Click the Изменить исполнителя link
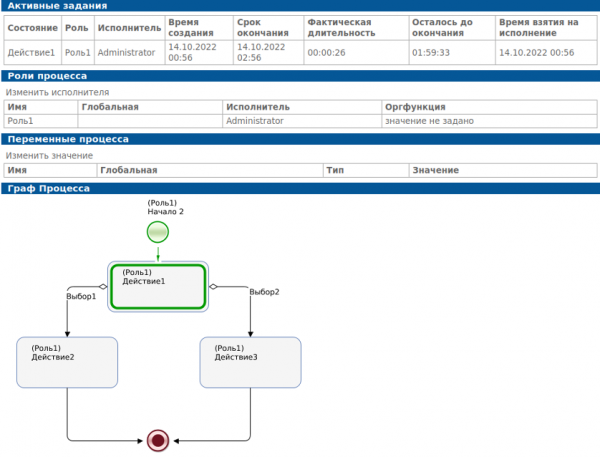Viewport: 600px width, 457px height. 57,92
